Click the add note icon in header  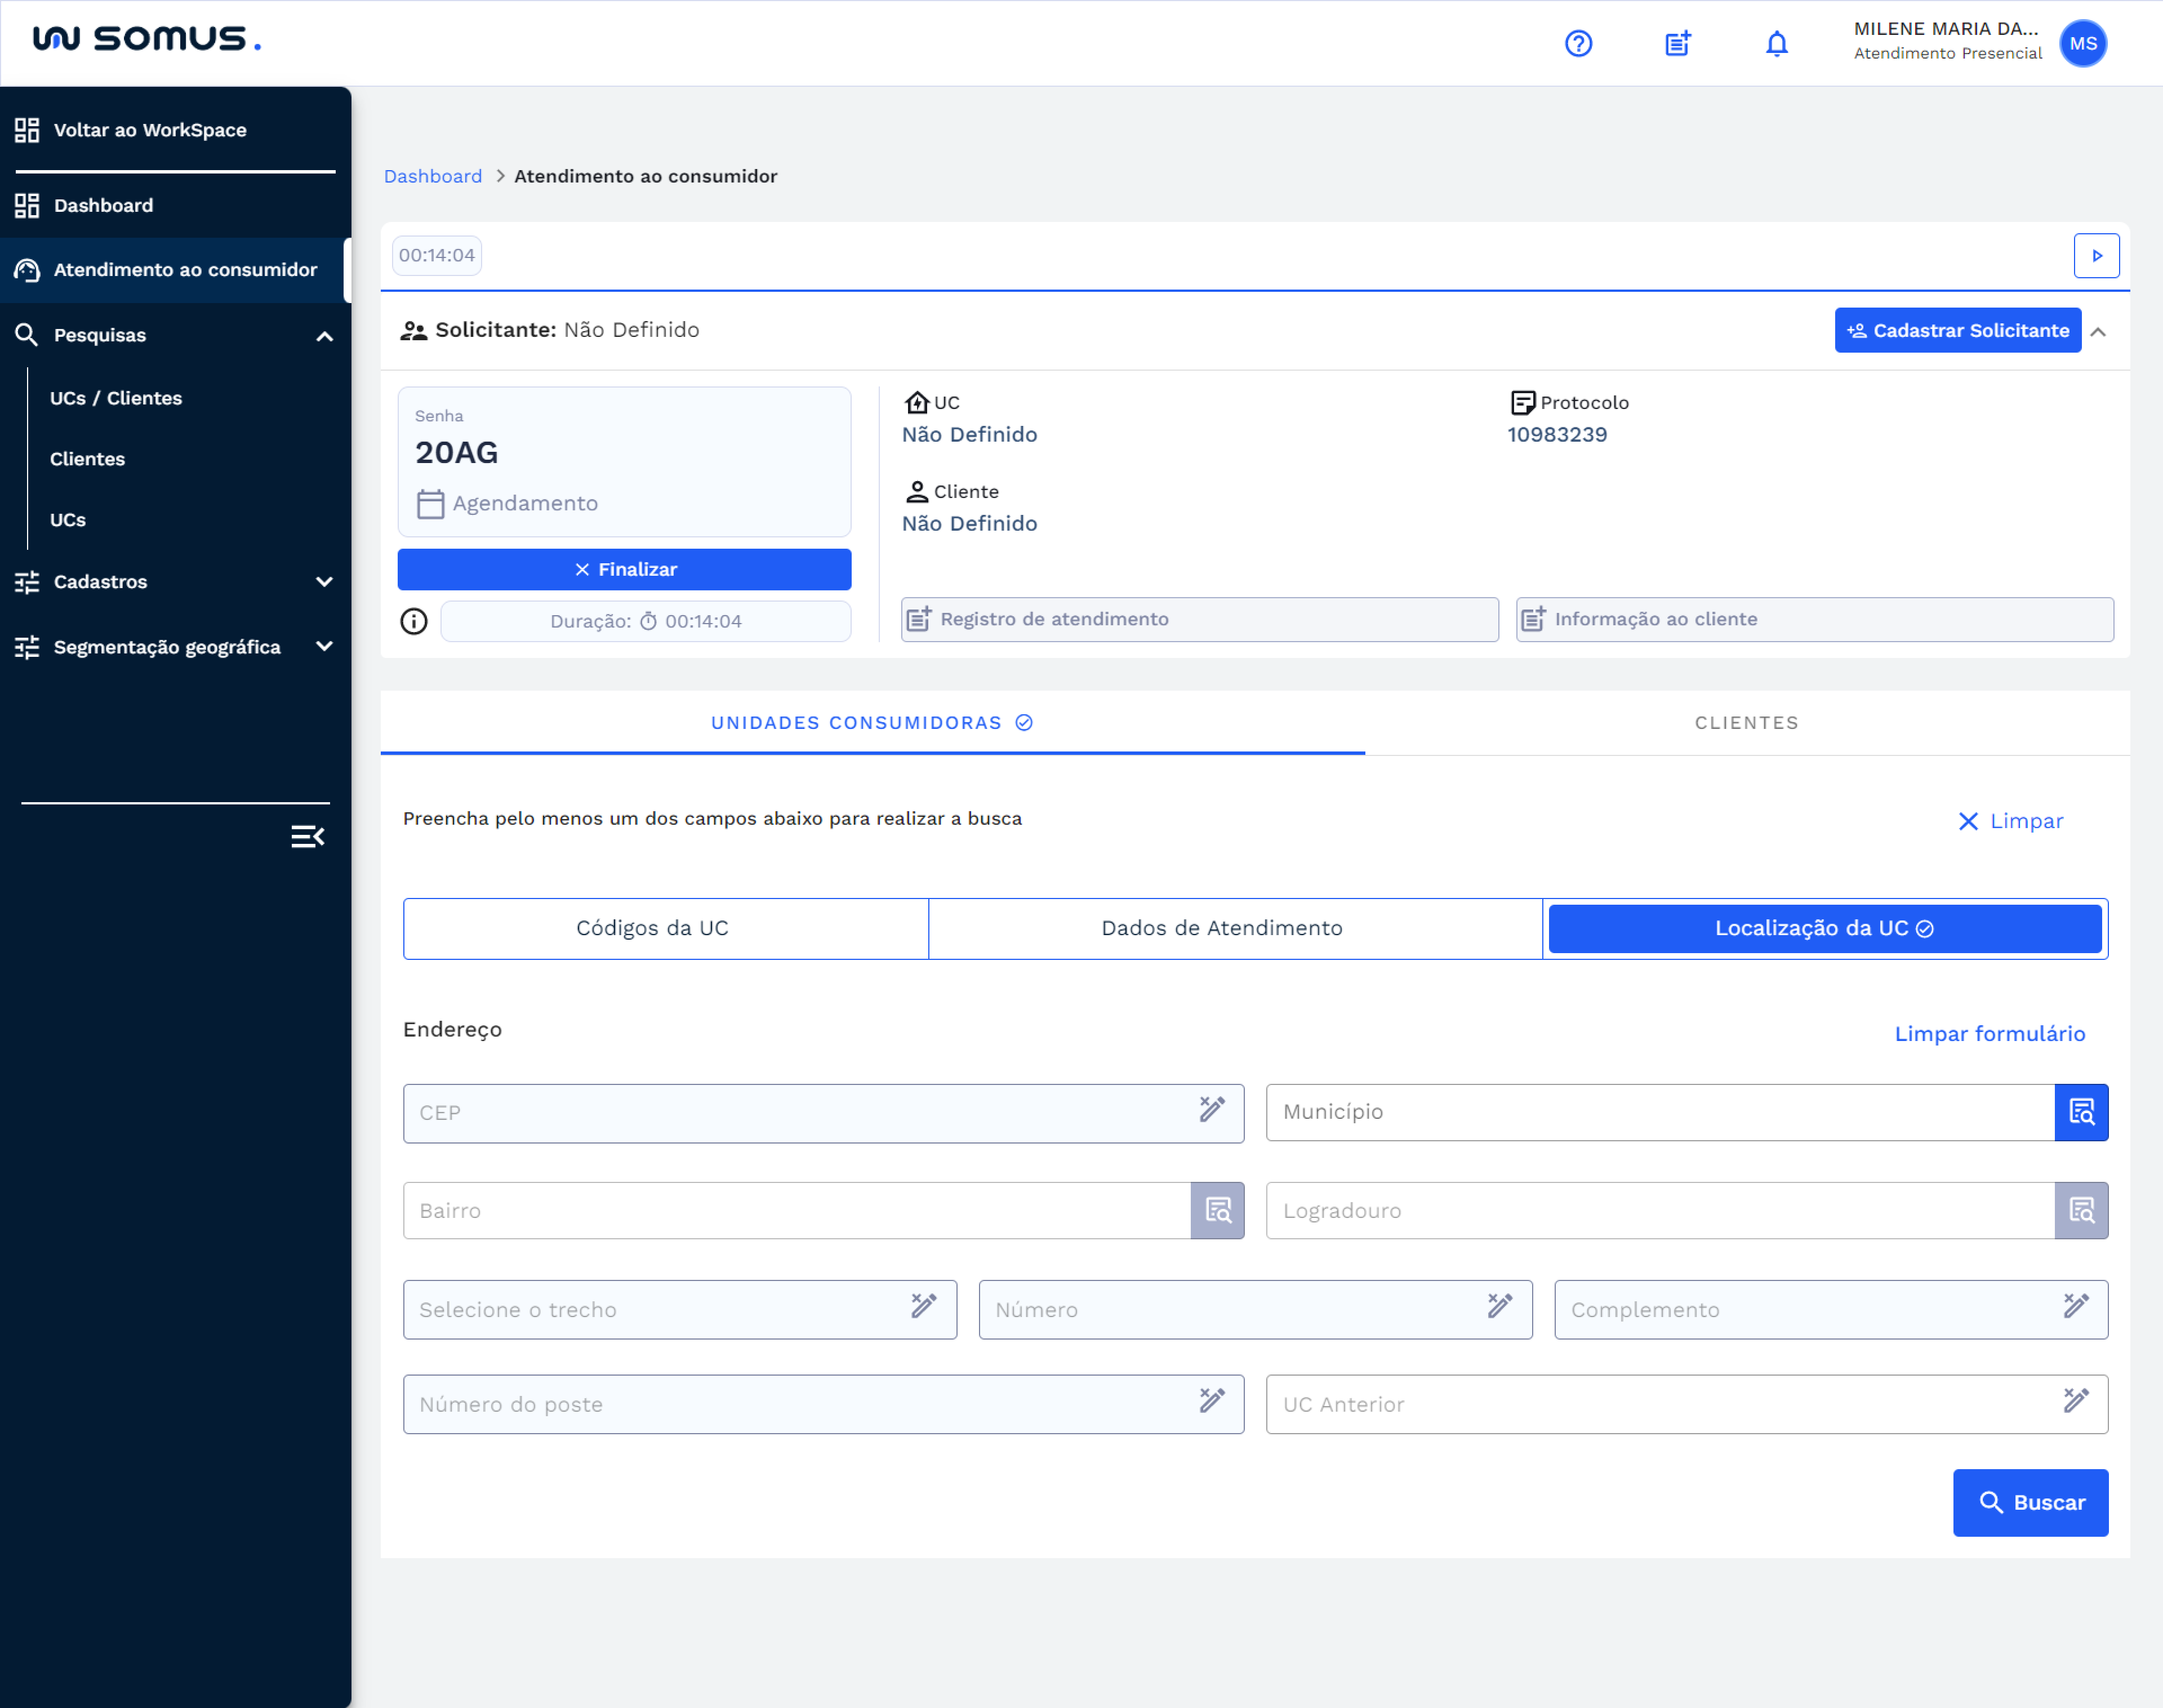(1677, 43)
